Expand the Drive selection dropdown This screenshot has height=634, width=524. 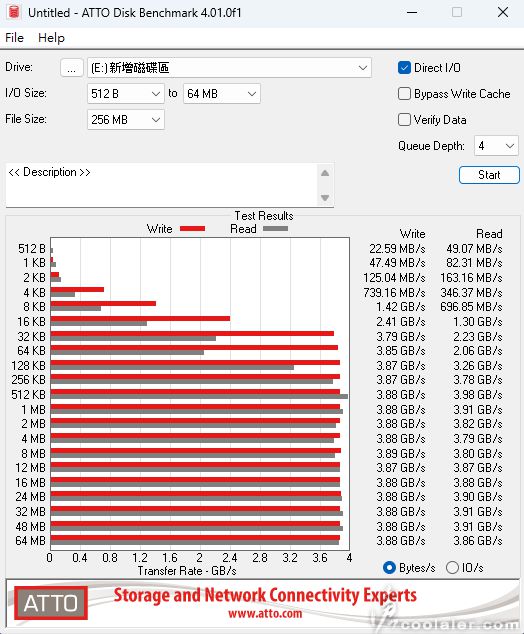pyautogui.click(x=229, y=68)
